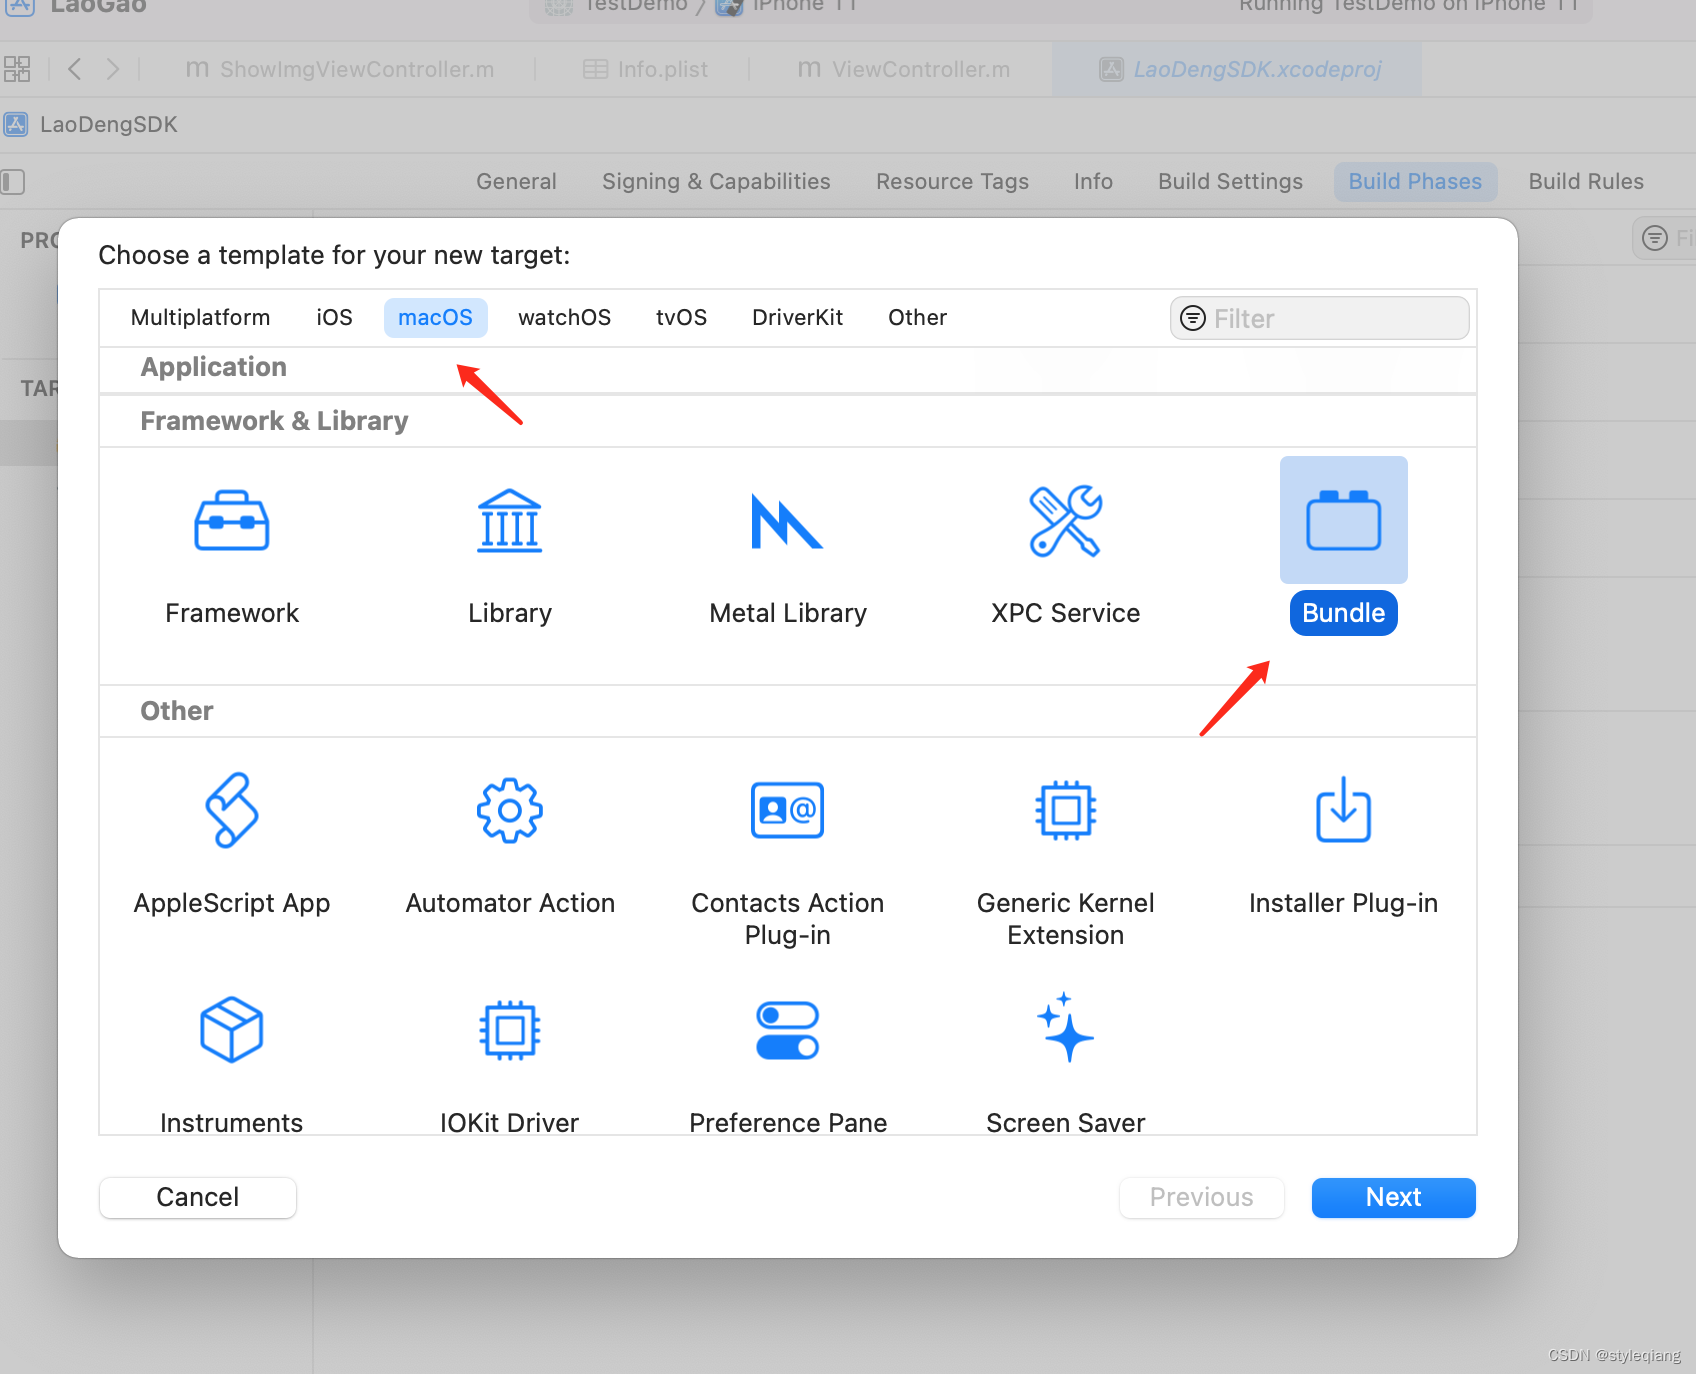The image size is (1696, 1374).
Task: Switch to Info.plist editor tab
Action: pyautogui.click(x=645, y=69)
